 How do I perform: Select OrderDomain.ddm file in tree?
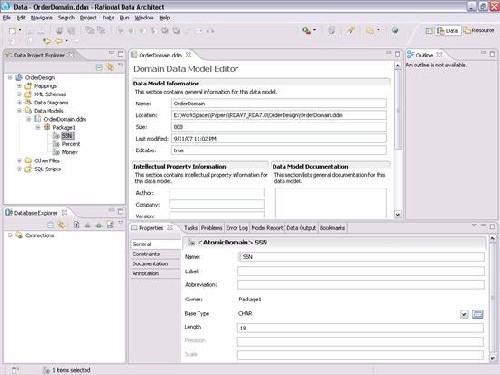pos(65,119)
